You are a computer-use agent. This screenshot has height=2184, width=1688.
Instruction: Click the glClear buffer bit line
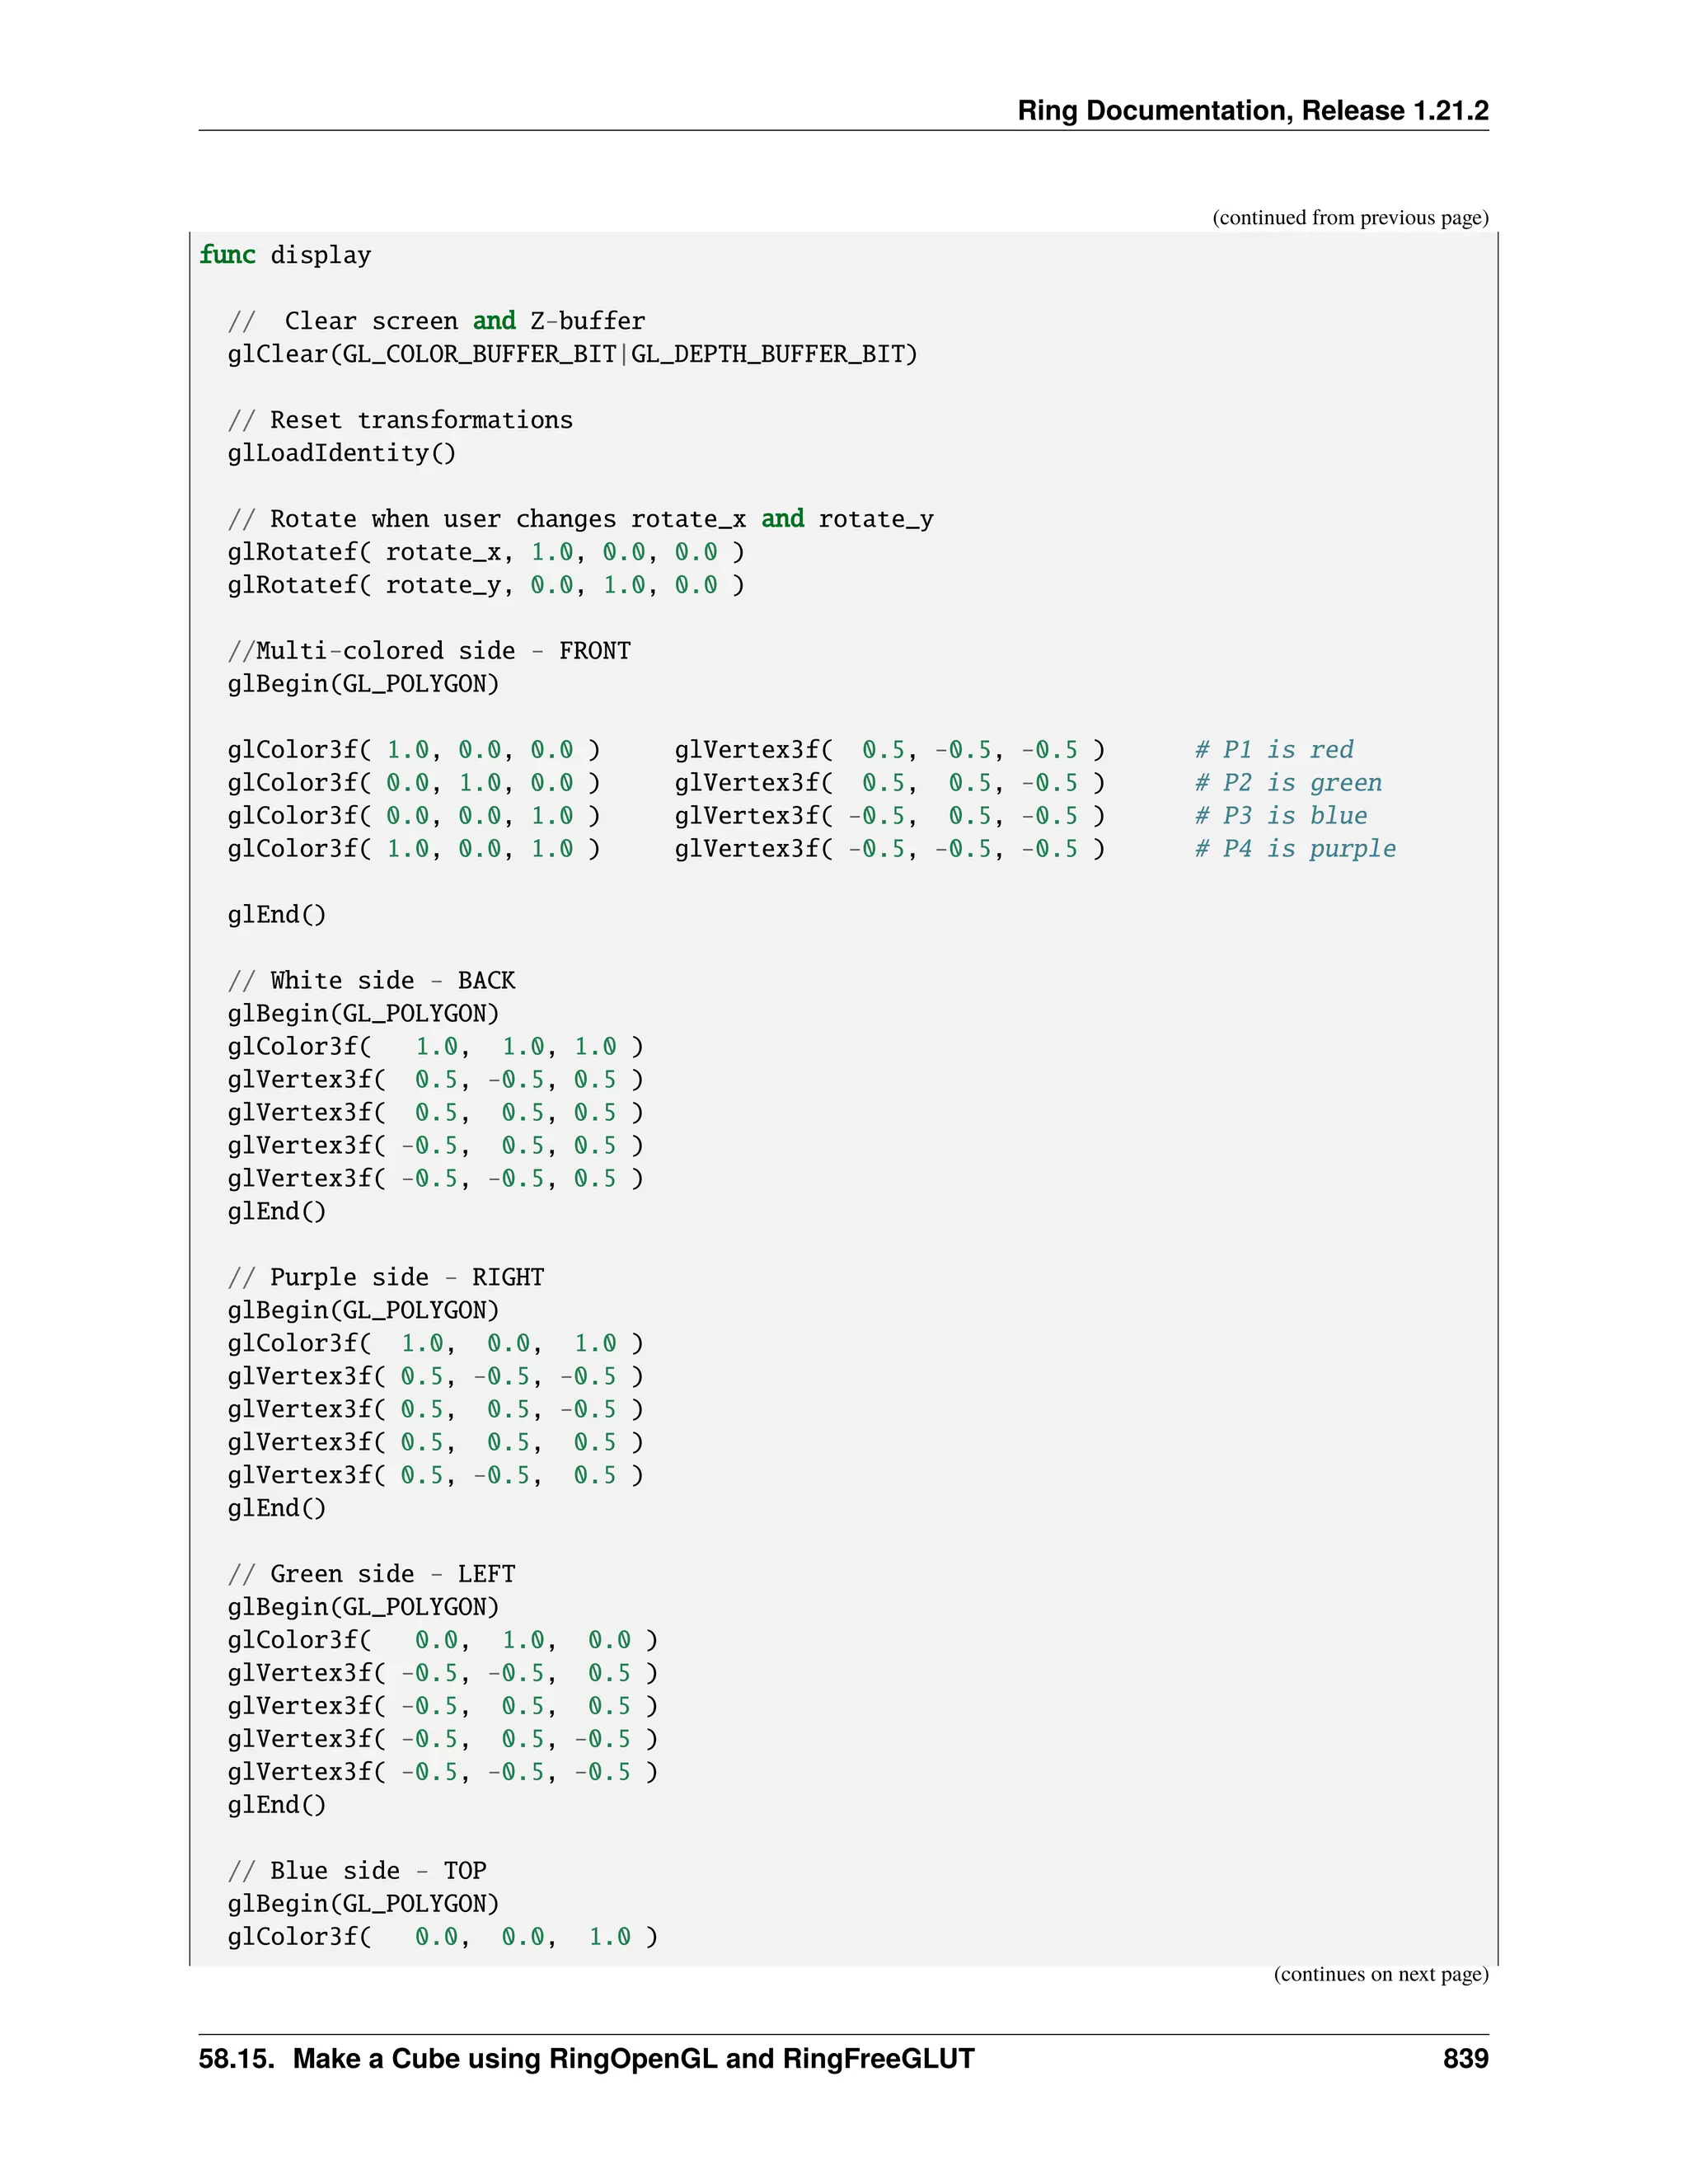click(572, 354)
